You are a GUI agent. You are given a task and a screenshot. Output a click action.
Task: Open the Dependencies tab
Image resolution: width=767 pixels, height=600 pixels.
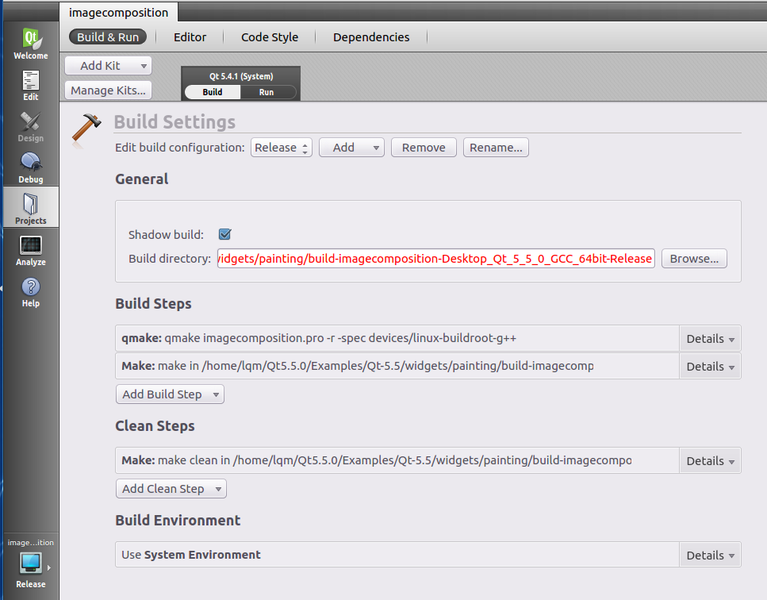point(371,37)
